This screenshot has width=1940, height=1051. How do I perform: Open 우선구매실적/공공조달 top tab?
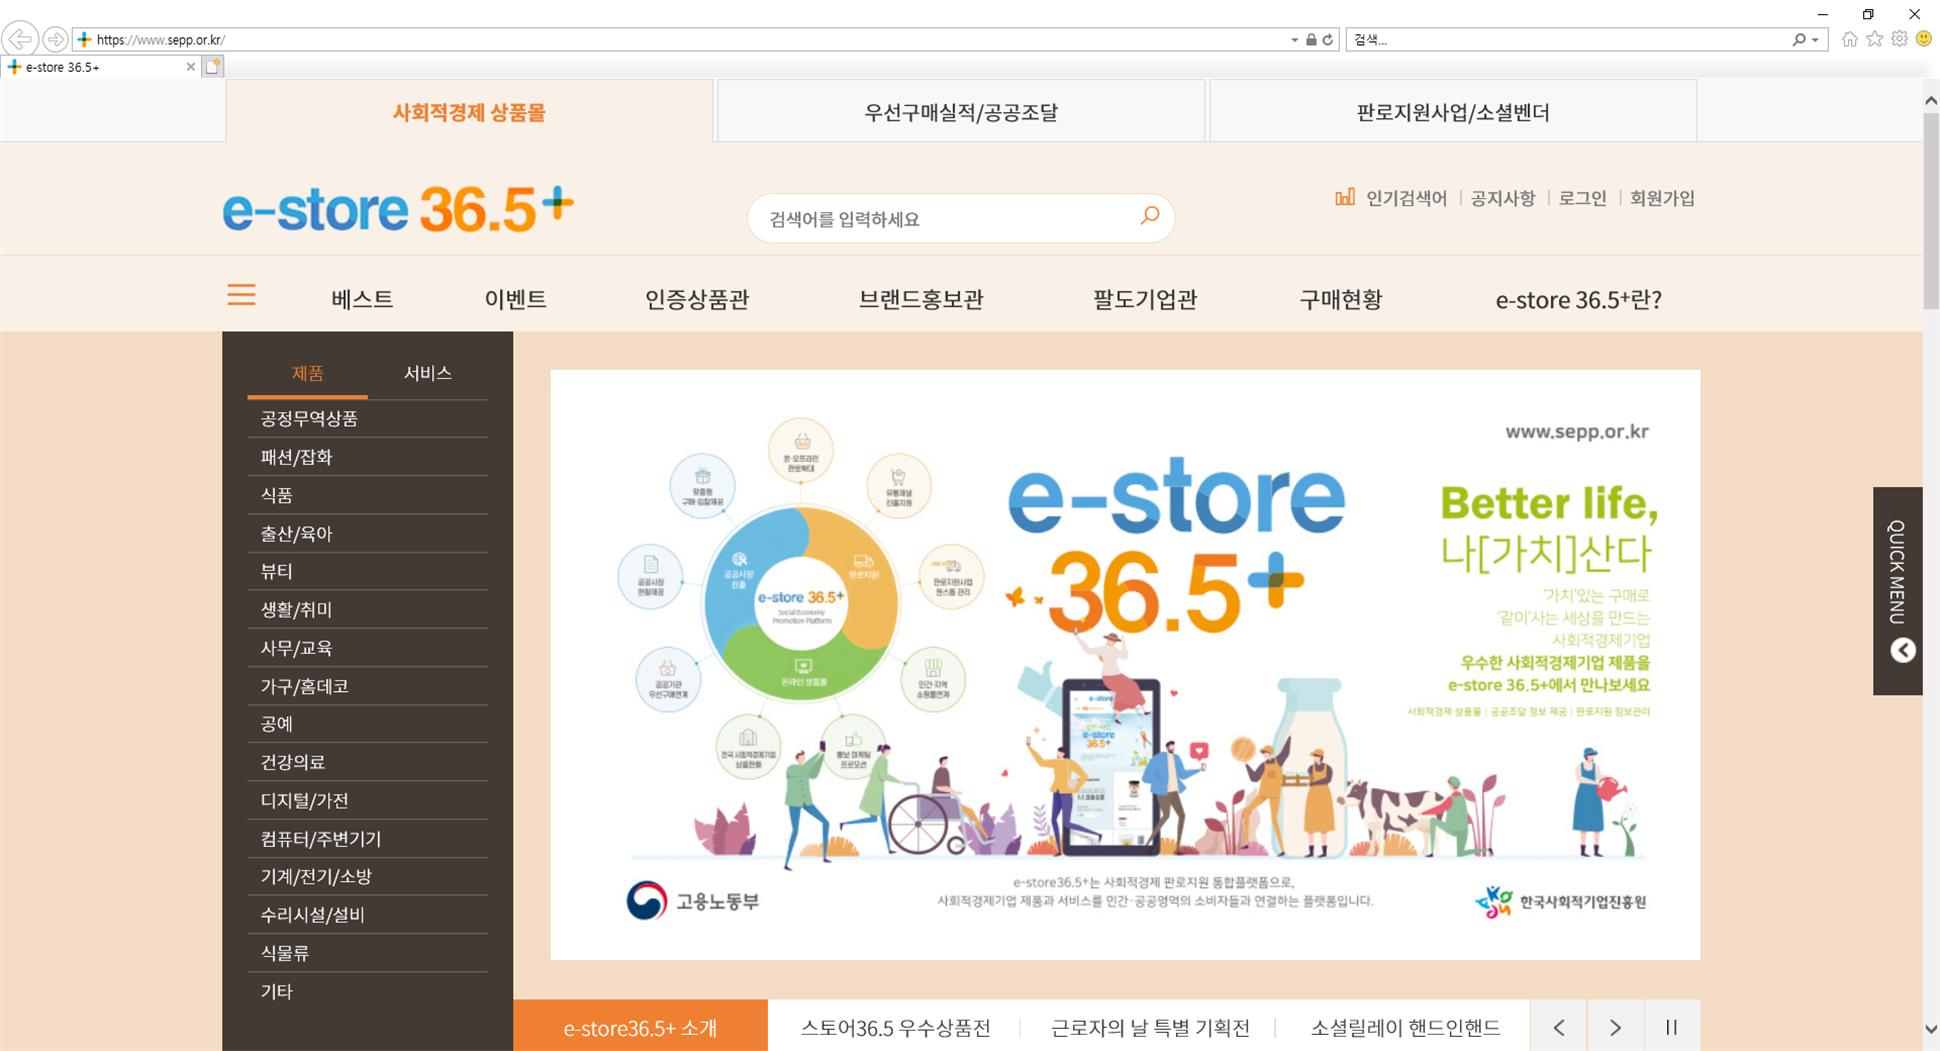(x=960, y=112)
